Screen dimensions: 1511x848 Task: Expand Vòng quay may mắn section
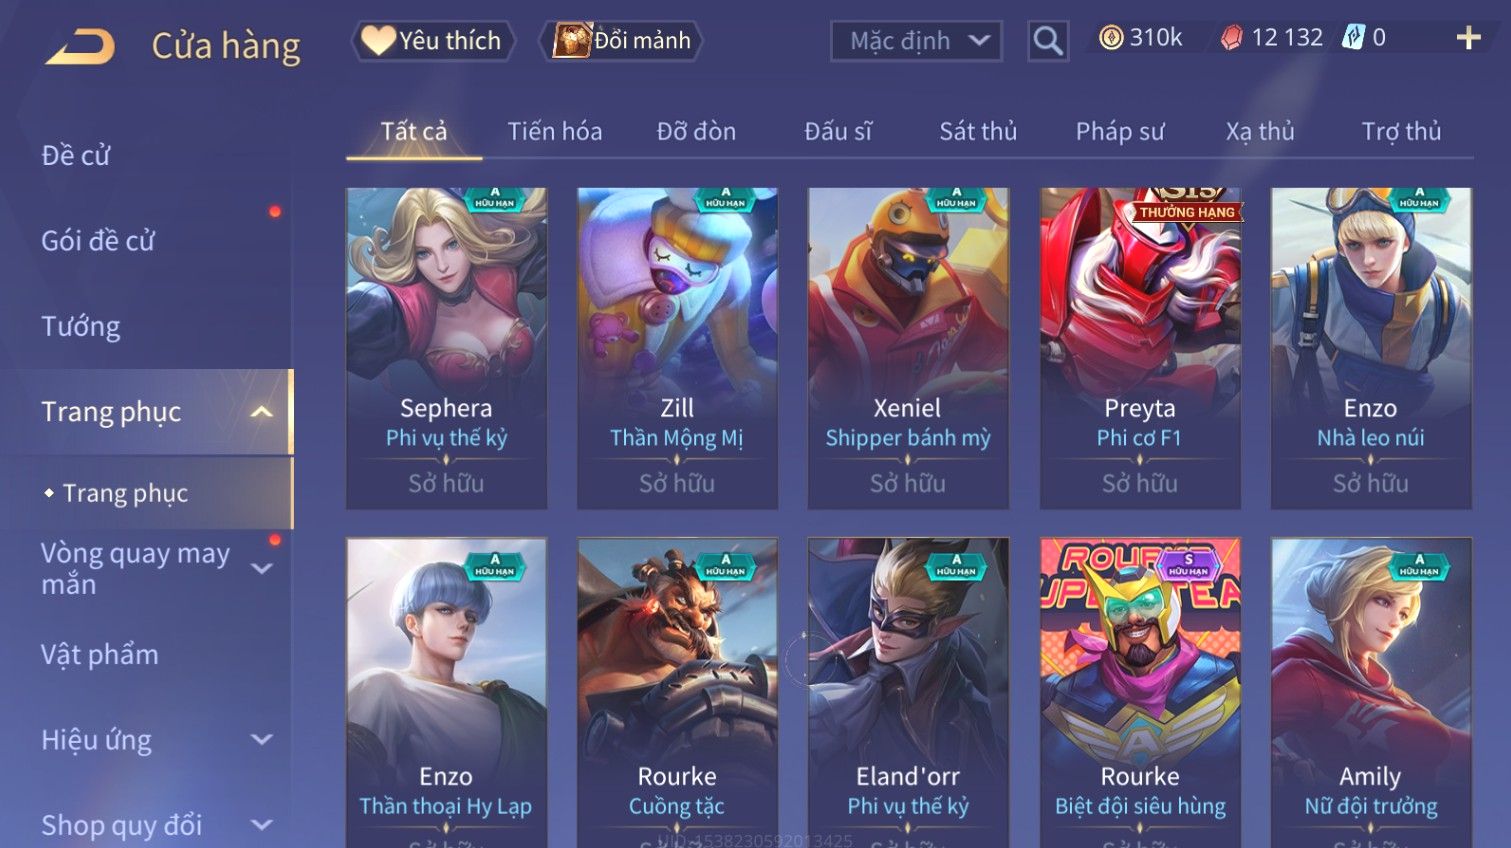pyautogui.click(x=261, y=569)
